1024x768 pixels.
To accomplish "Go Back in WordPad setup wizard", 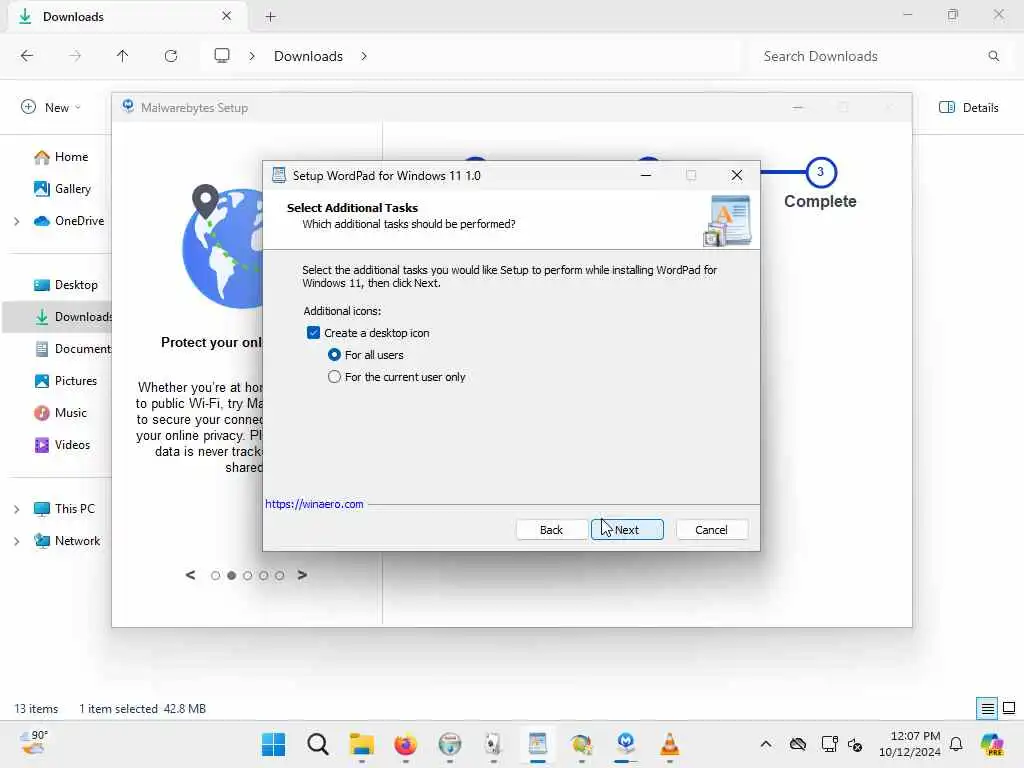I will [551, 530].
